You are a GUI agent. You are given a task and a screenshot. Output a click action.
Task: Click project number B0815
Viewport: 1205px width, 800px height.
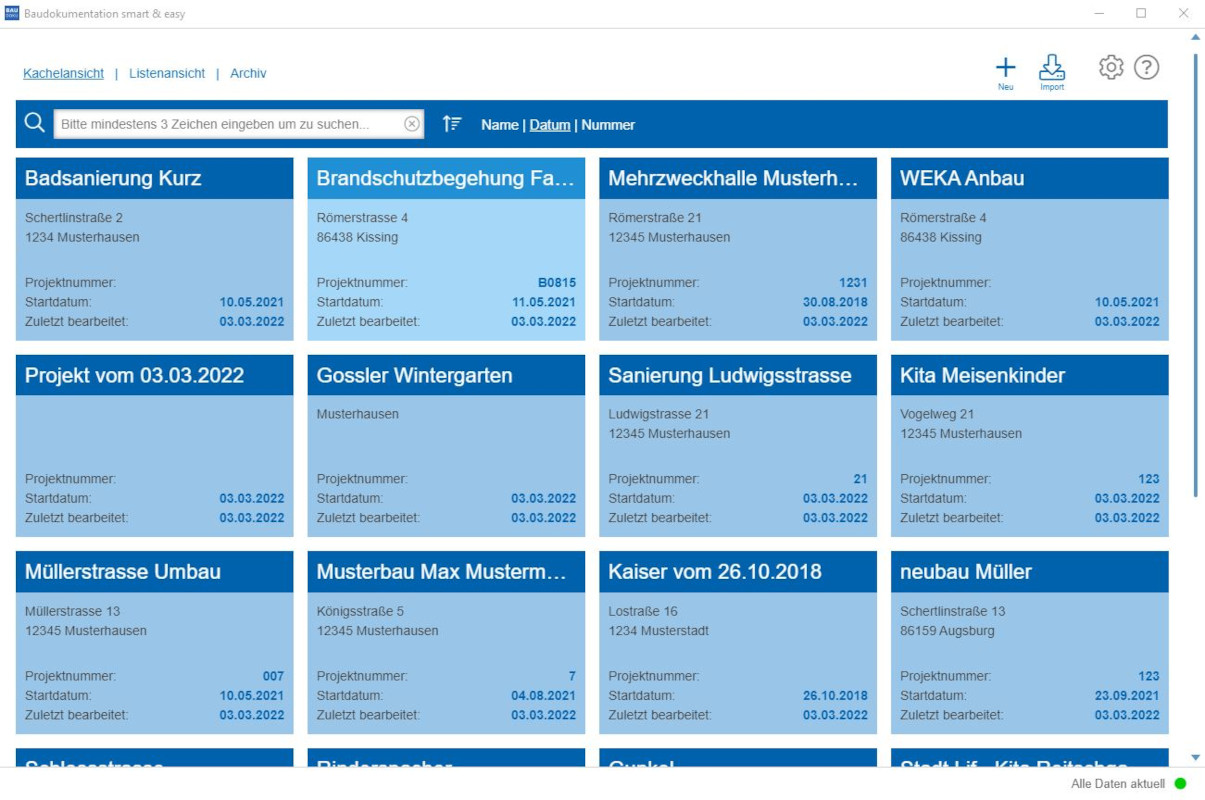point(557,283)
